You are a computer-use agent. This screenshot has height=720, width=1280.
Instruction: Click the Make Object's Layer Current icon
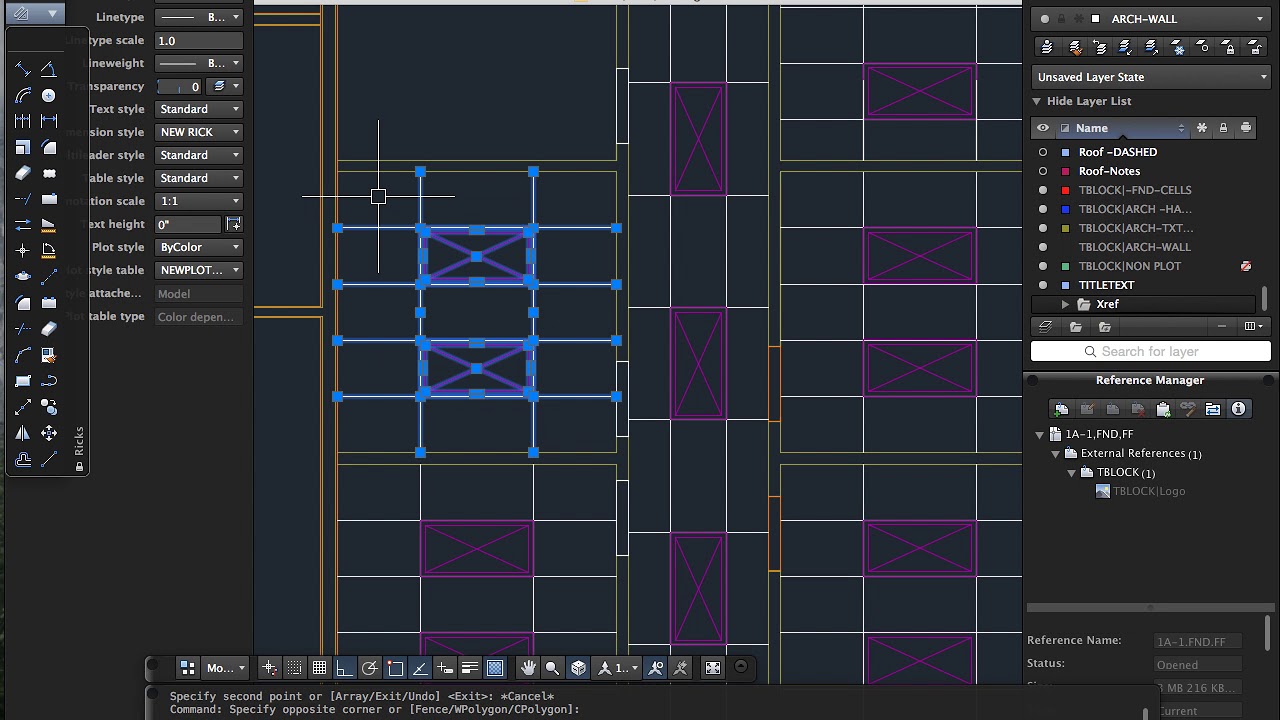point(1047,47)
